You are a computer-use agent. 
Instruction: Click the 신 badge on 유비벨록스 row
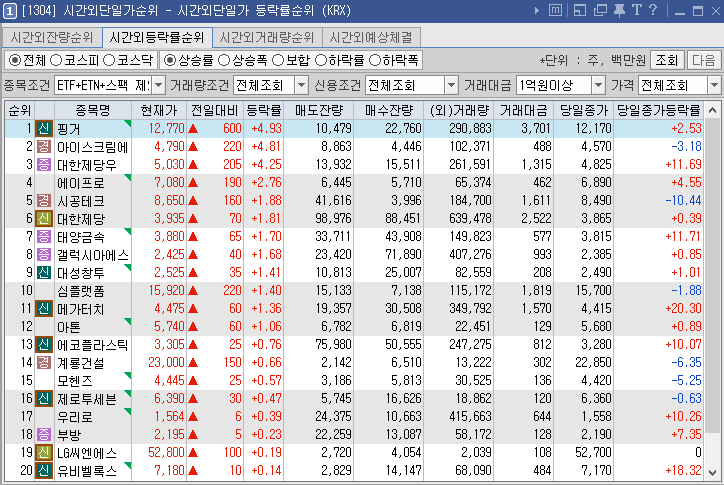(x=44, y=471)
